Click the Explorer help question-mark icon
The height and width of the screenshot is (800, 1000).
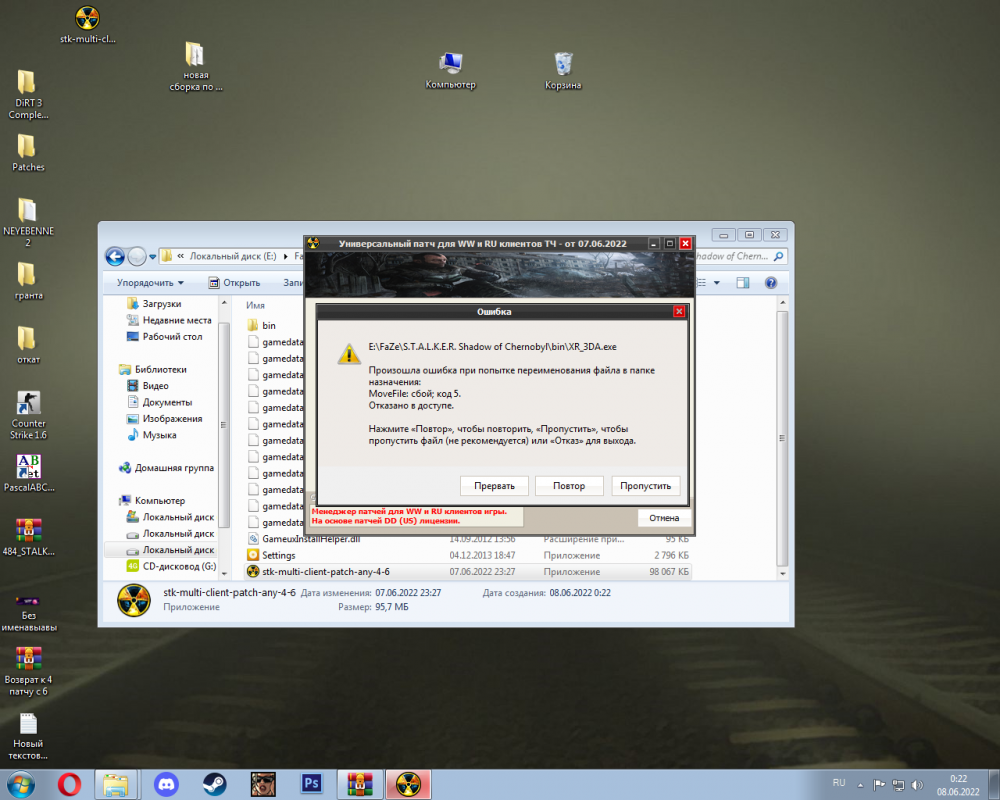(x=770, y=283)
